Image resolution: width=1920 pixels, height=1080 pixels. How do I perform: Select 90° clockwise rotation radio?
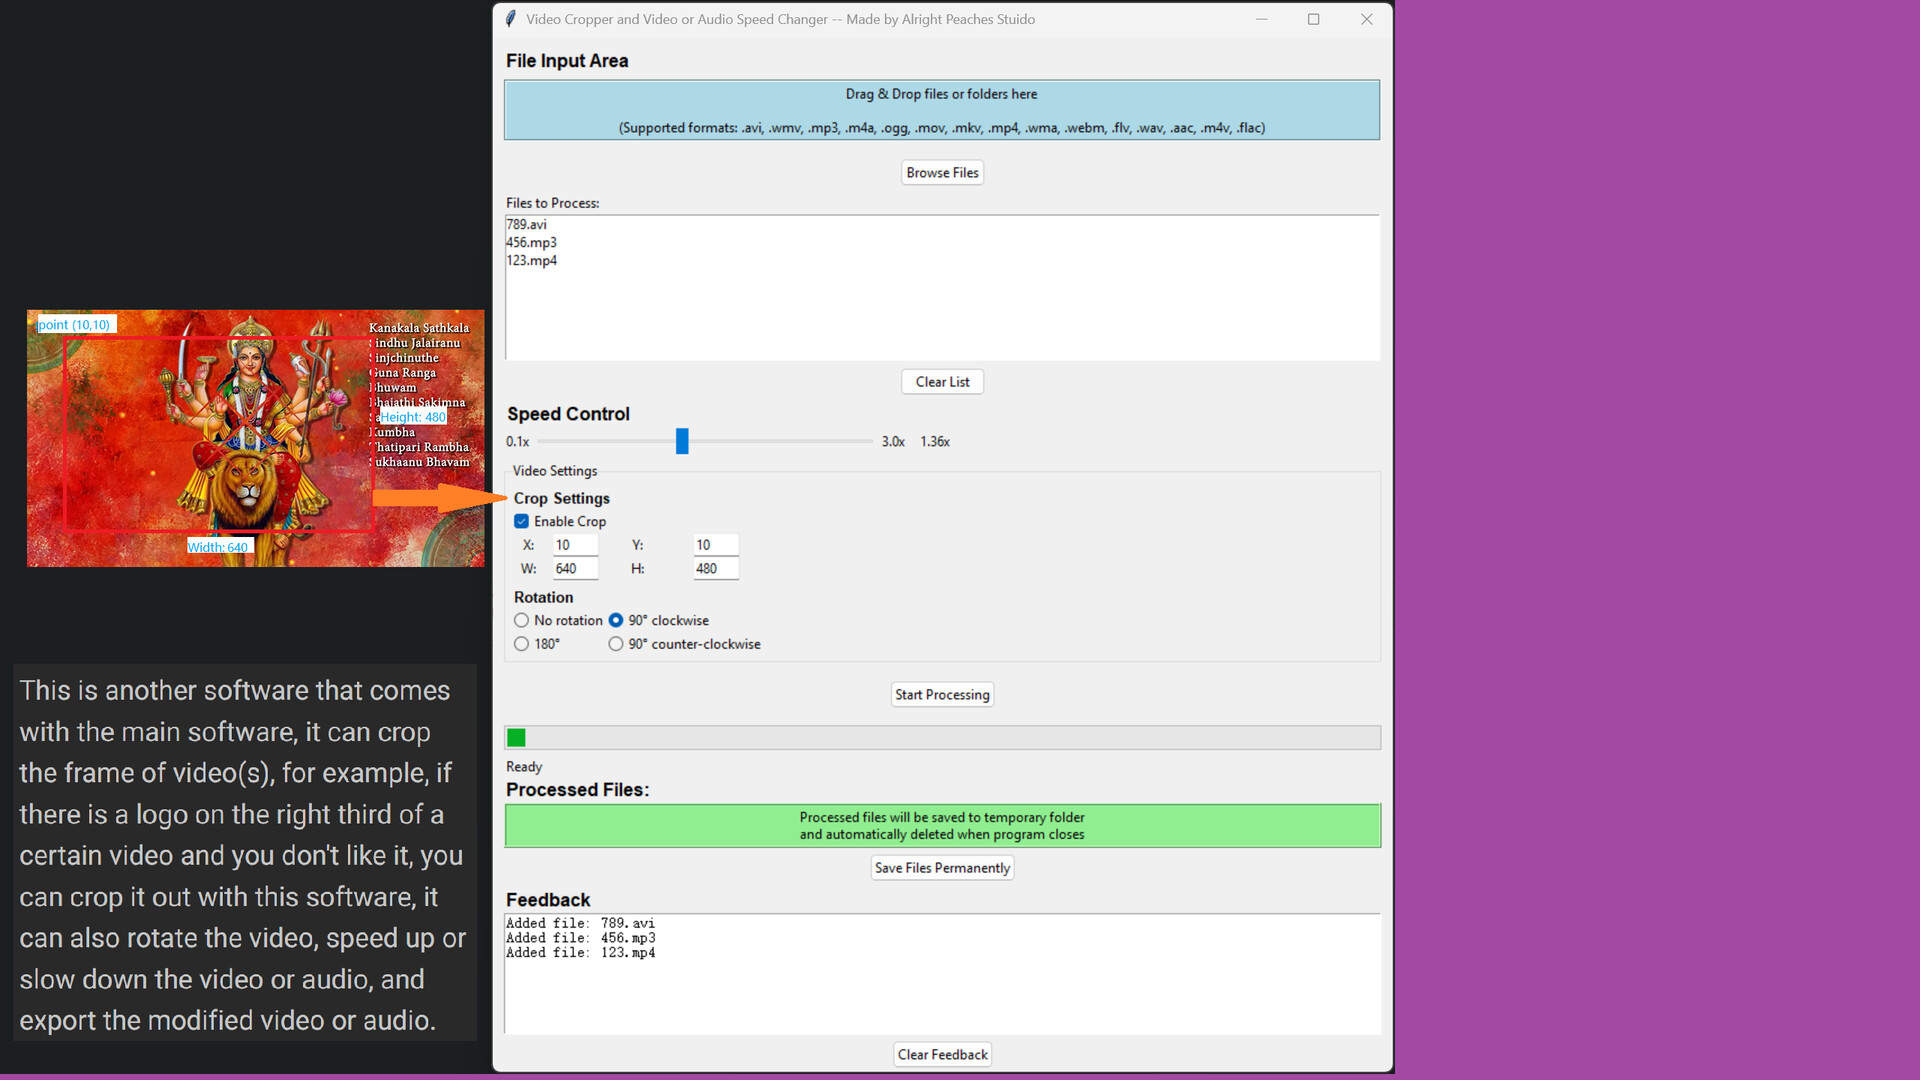pos(616,620)
